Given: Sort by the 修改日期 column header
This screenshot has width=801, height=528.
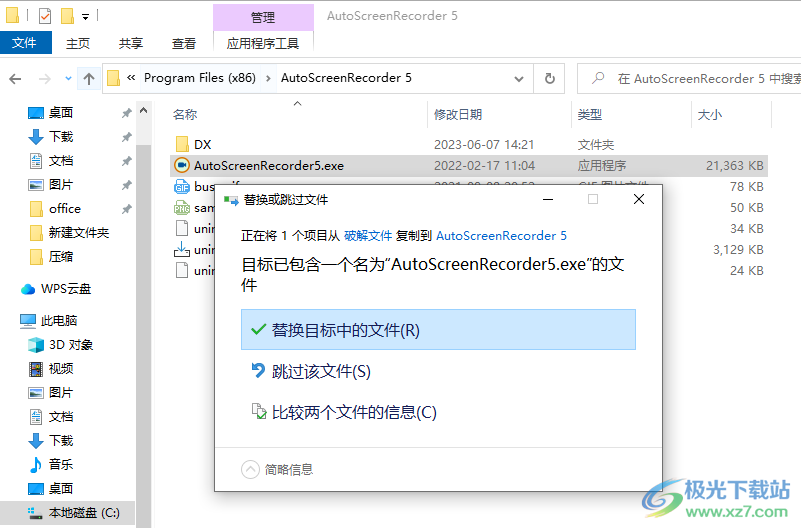Looking at the screenshot, I should point(458,114).
